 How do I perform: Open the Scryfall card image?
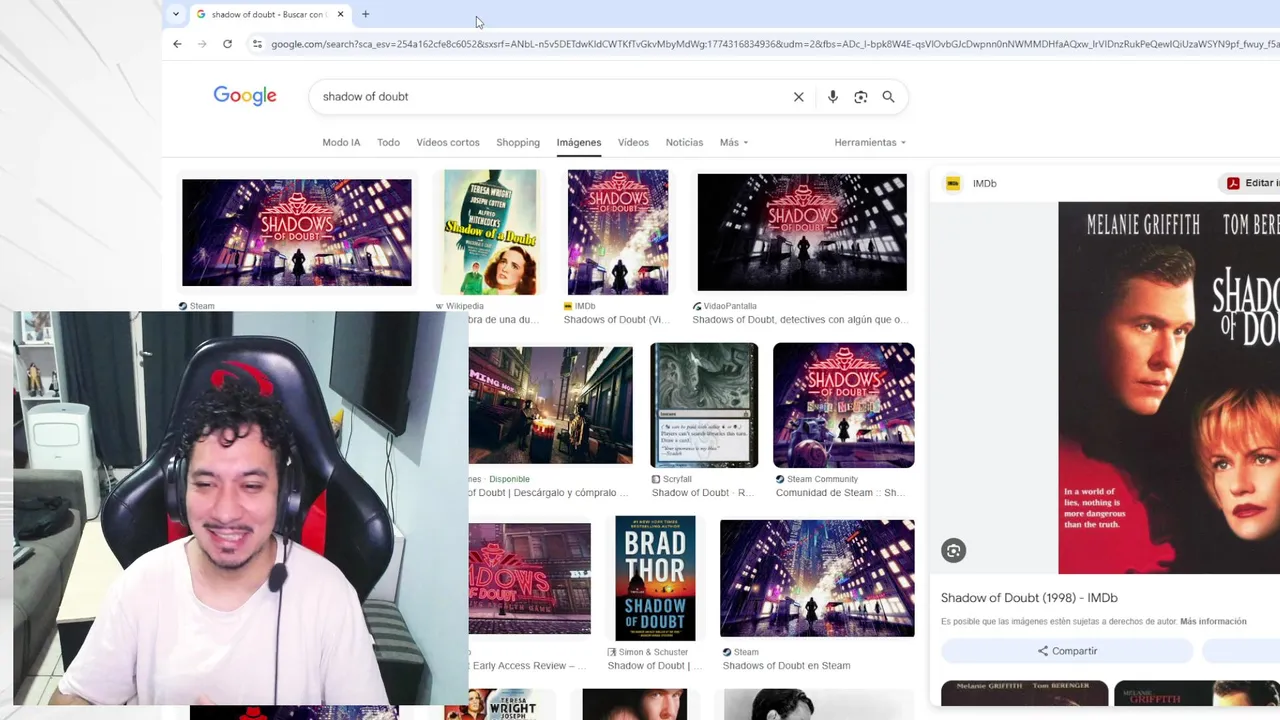(704, 405)
